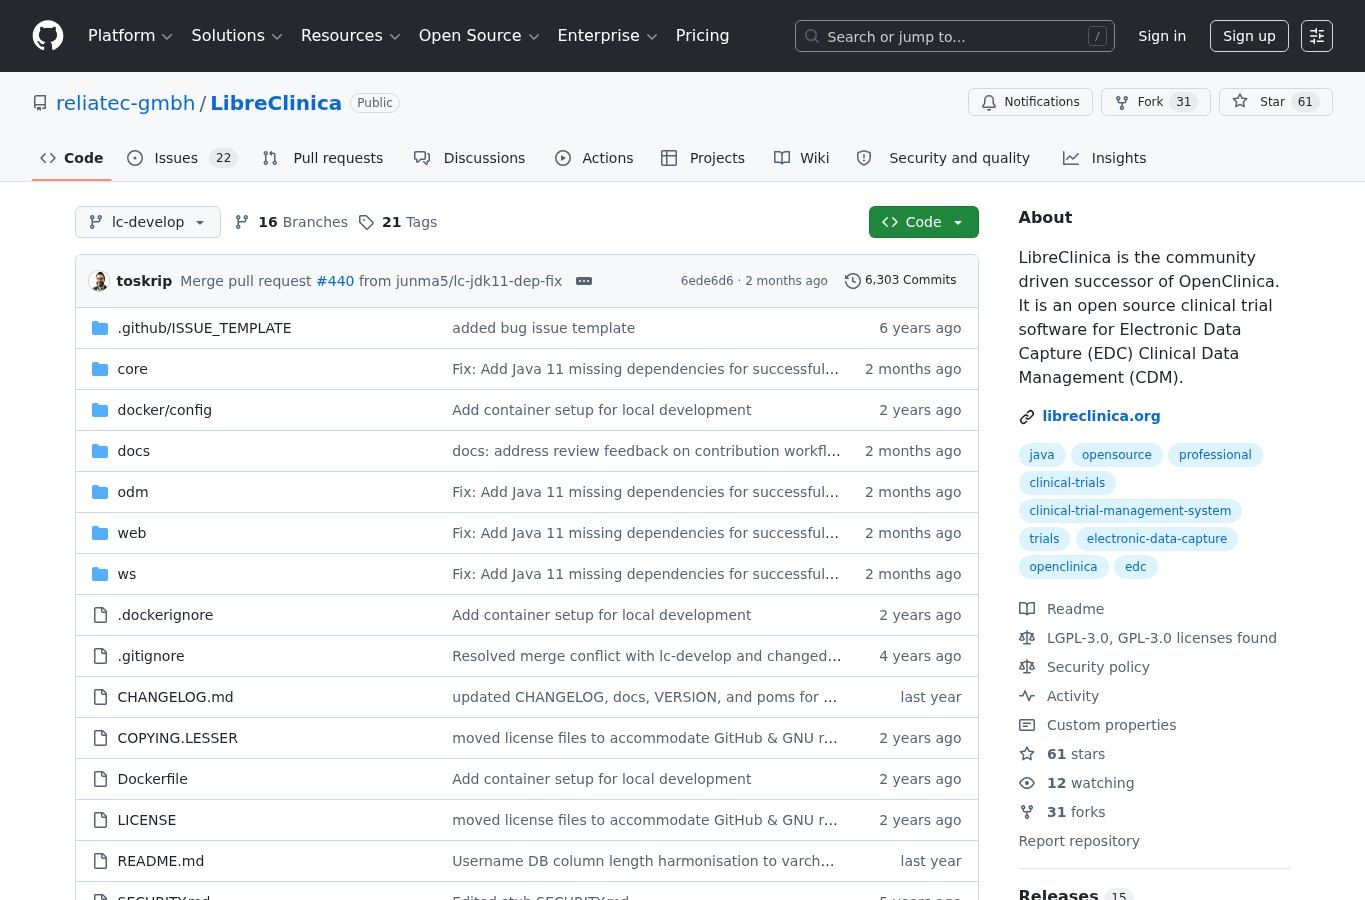This screenshot has width=1365, height=900.
Task: Click the history clock icon beside Commits
Action: 852,281
